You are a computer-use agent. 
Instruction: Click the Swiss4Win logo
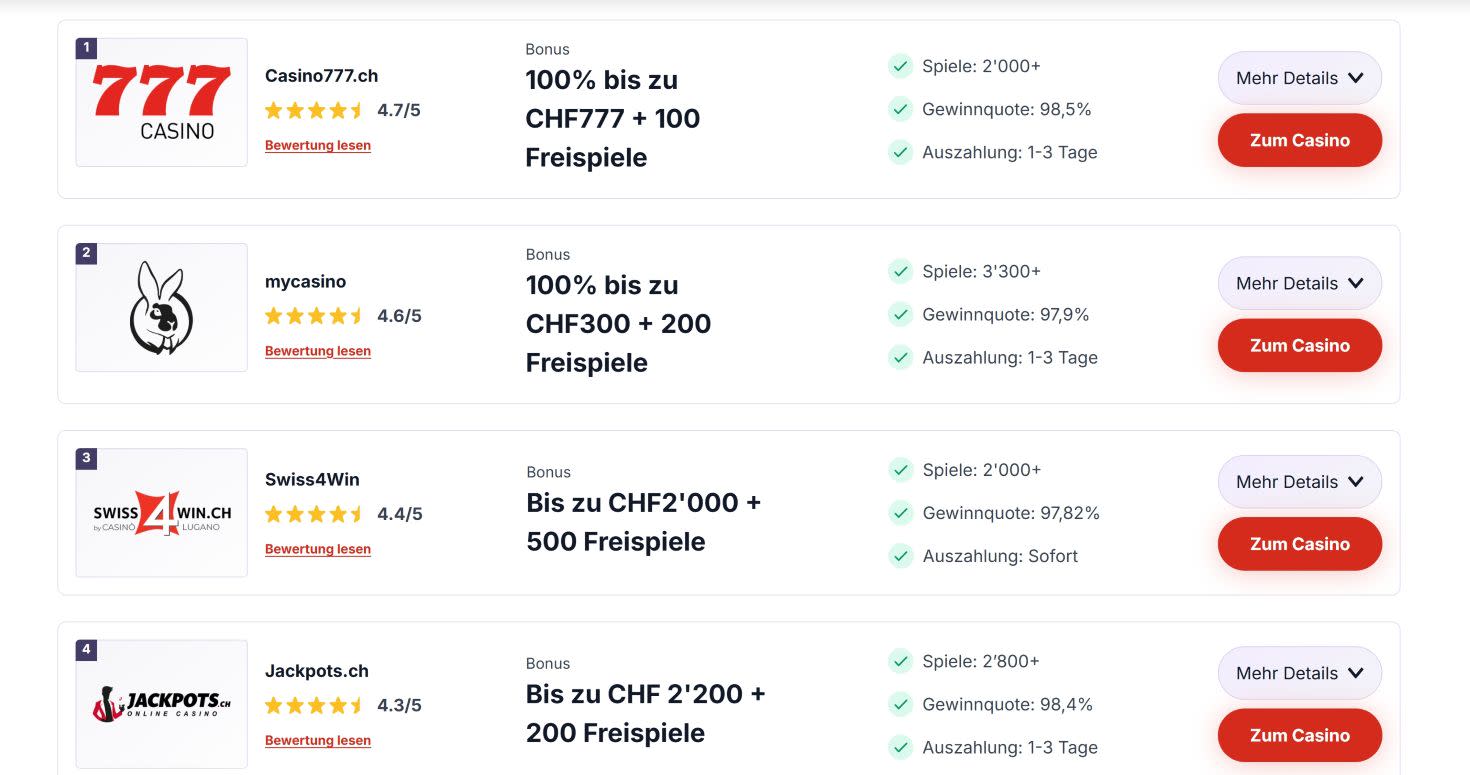[x=160, y=512]
